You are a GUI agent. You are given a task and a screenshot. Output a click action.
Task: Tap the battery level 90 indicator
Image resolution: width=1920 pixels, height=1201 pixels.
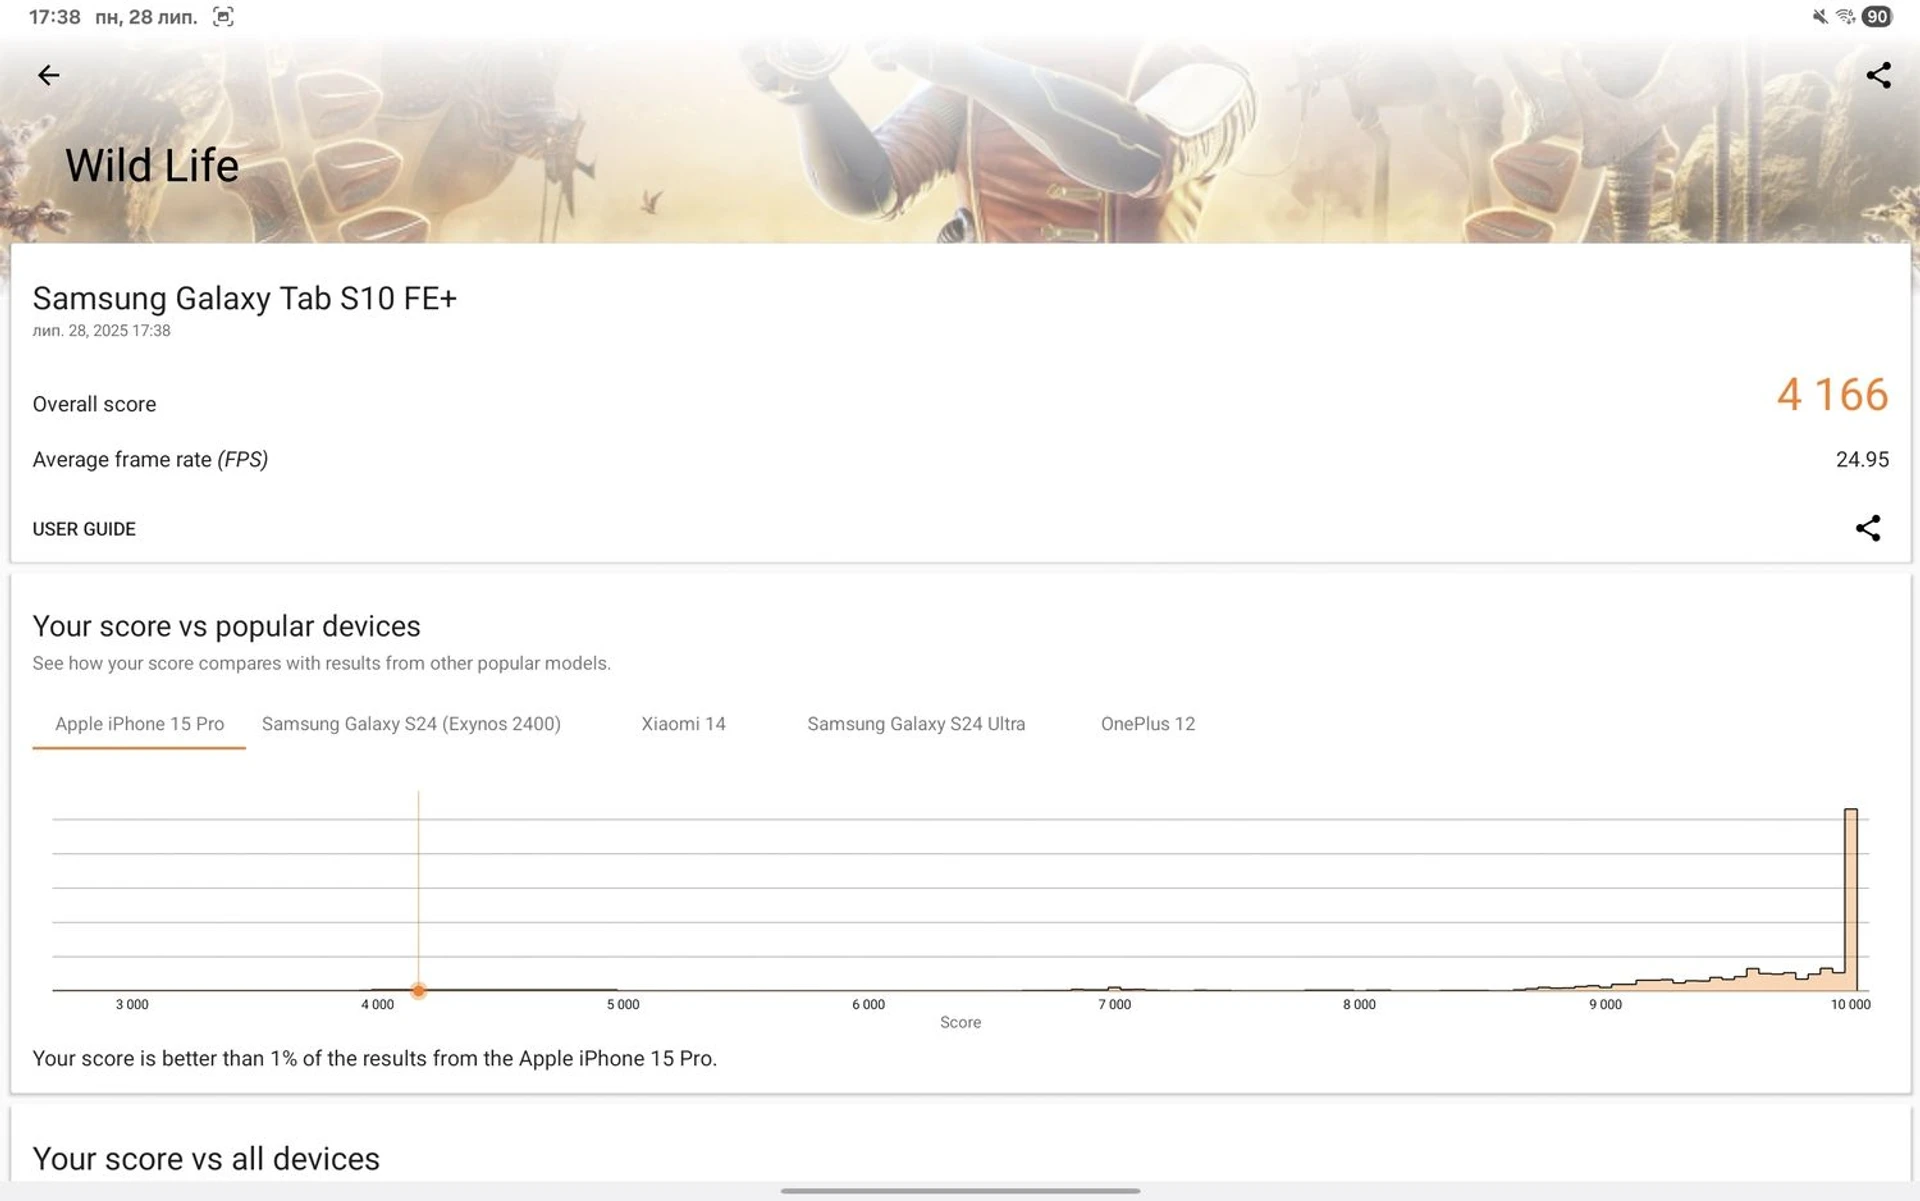coord(1877,17)
